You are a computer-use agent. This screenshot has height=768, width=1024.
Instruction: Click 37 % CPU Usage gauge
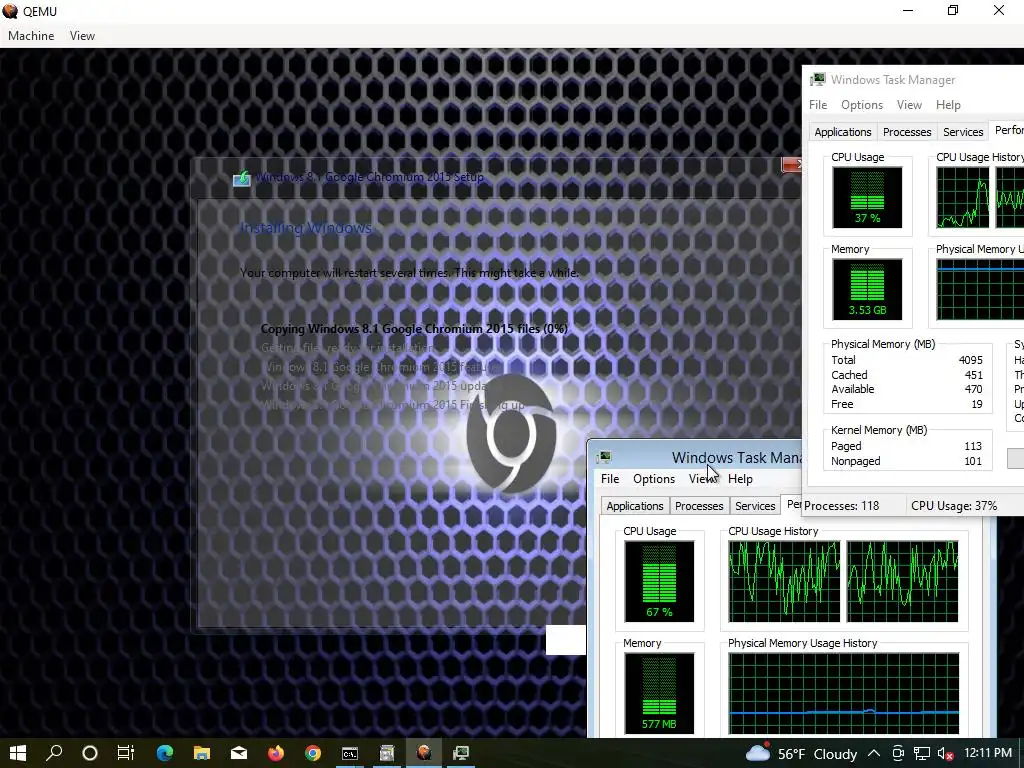point(867,197)
